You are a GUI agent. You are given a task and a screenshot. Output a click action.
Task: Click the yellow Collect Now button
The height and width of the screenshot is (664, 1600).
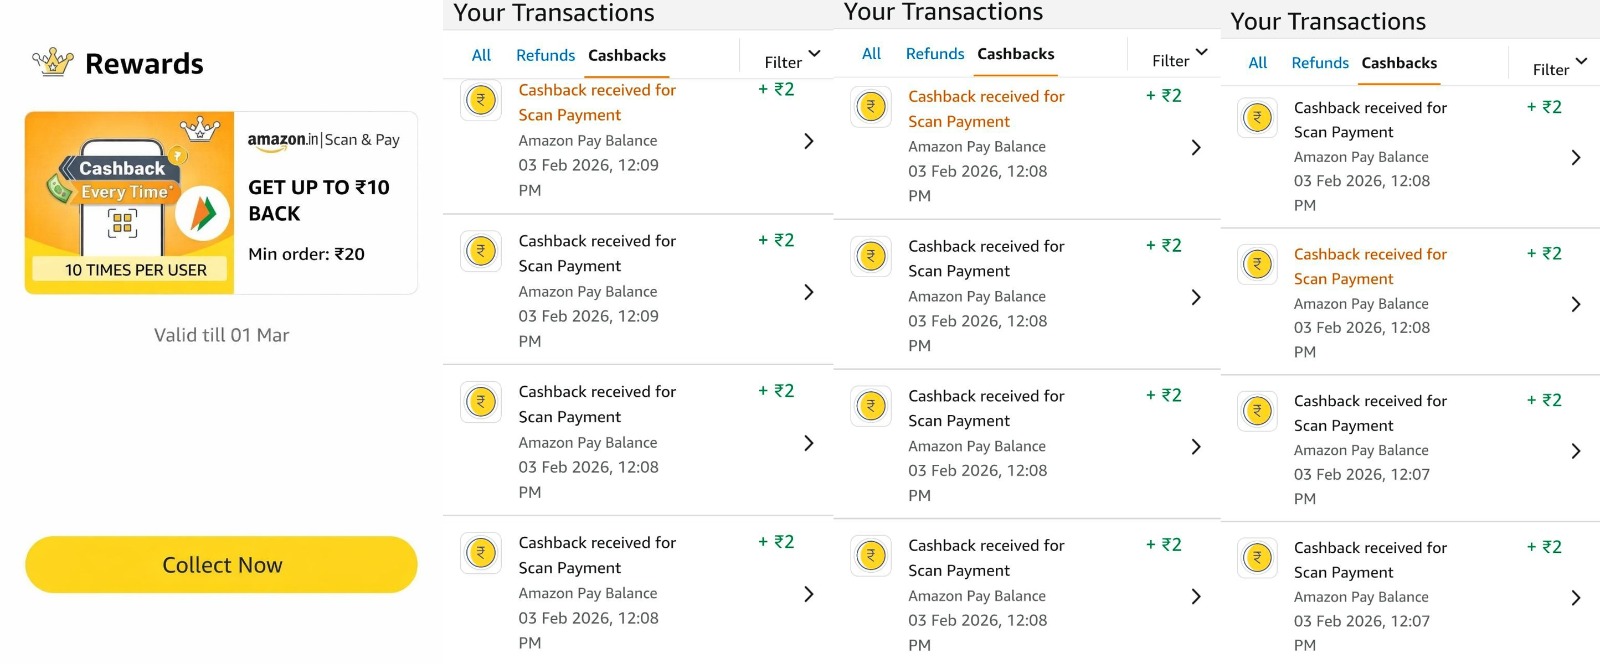(x=221, y=564)
